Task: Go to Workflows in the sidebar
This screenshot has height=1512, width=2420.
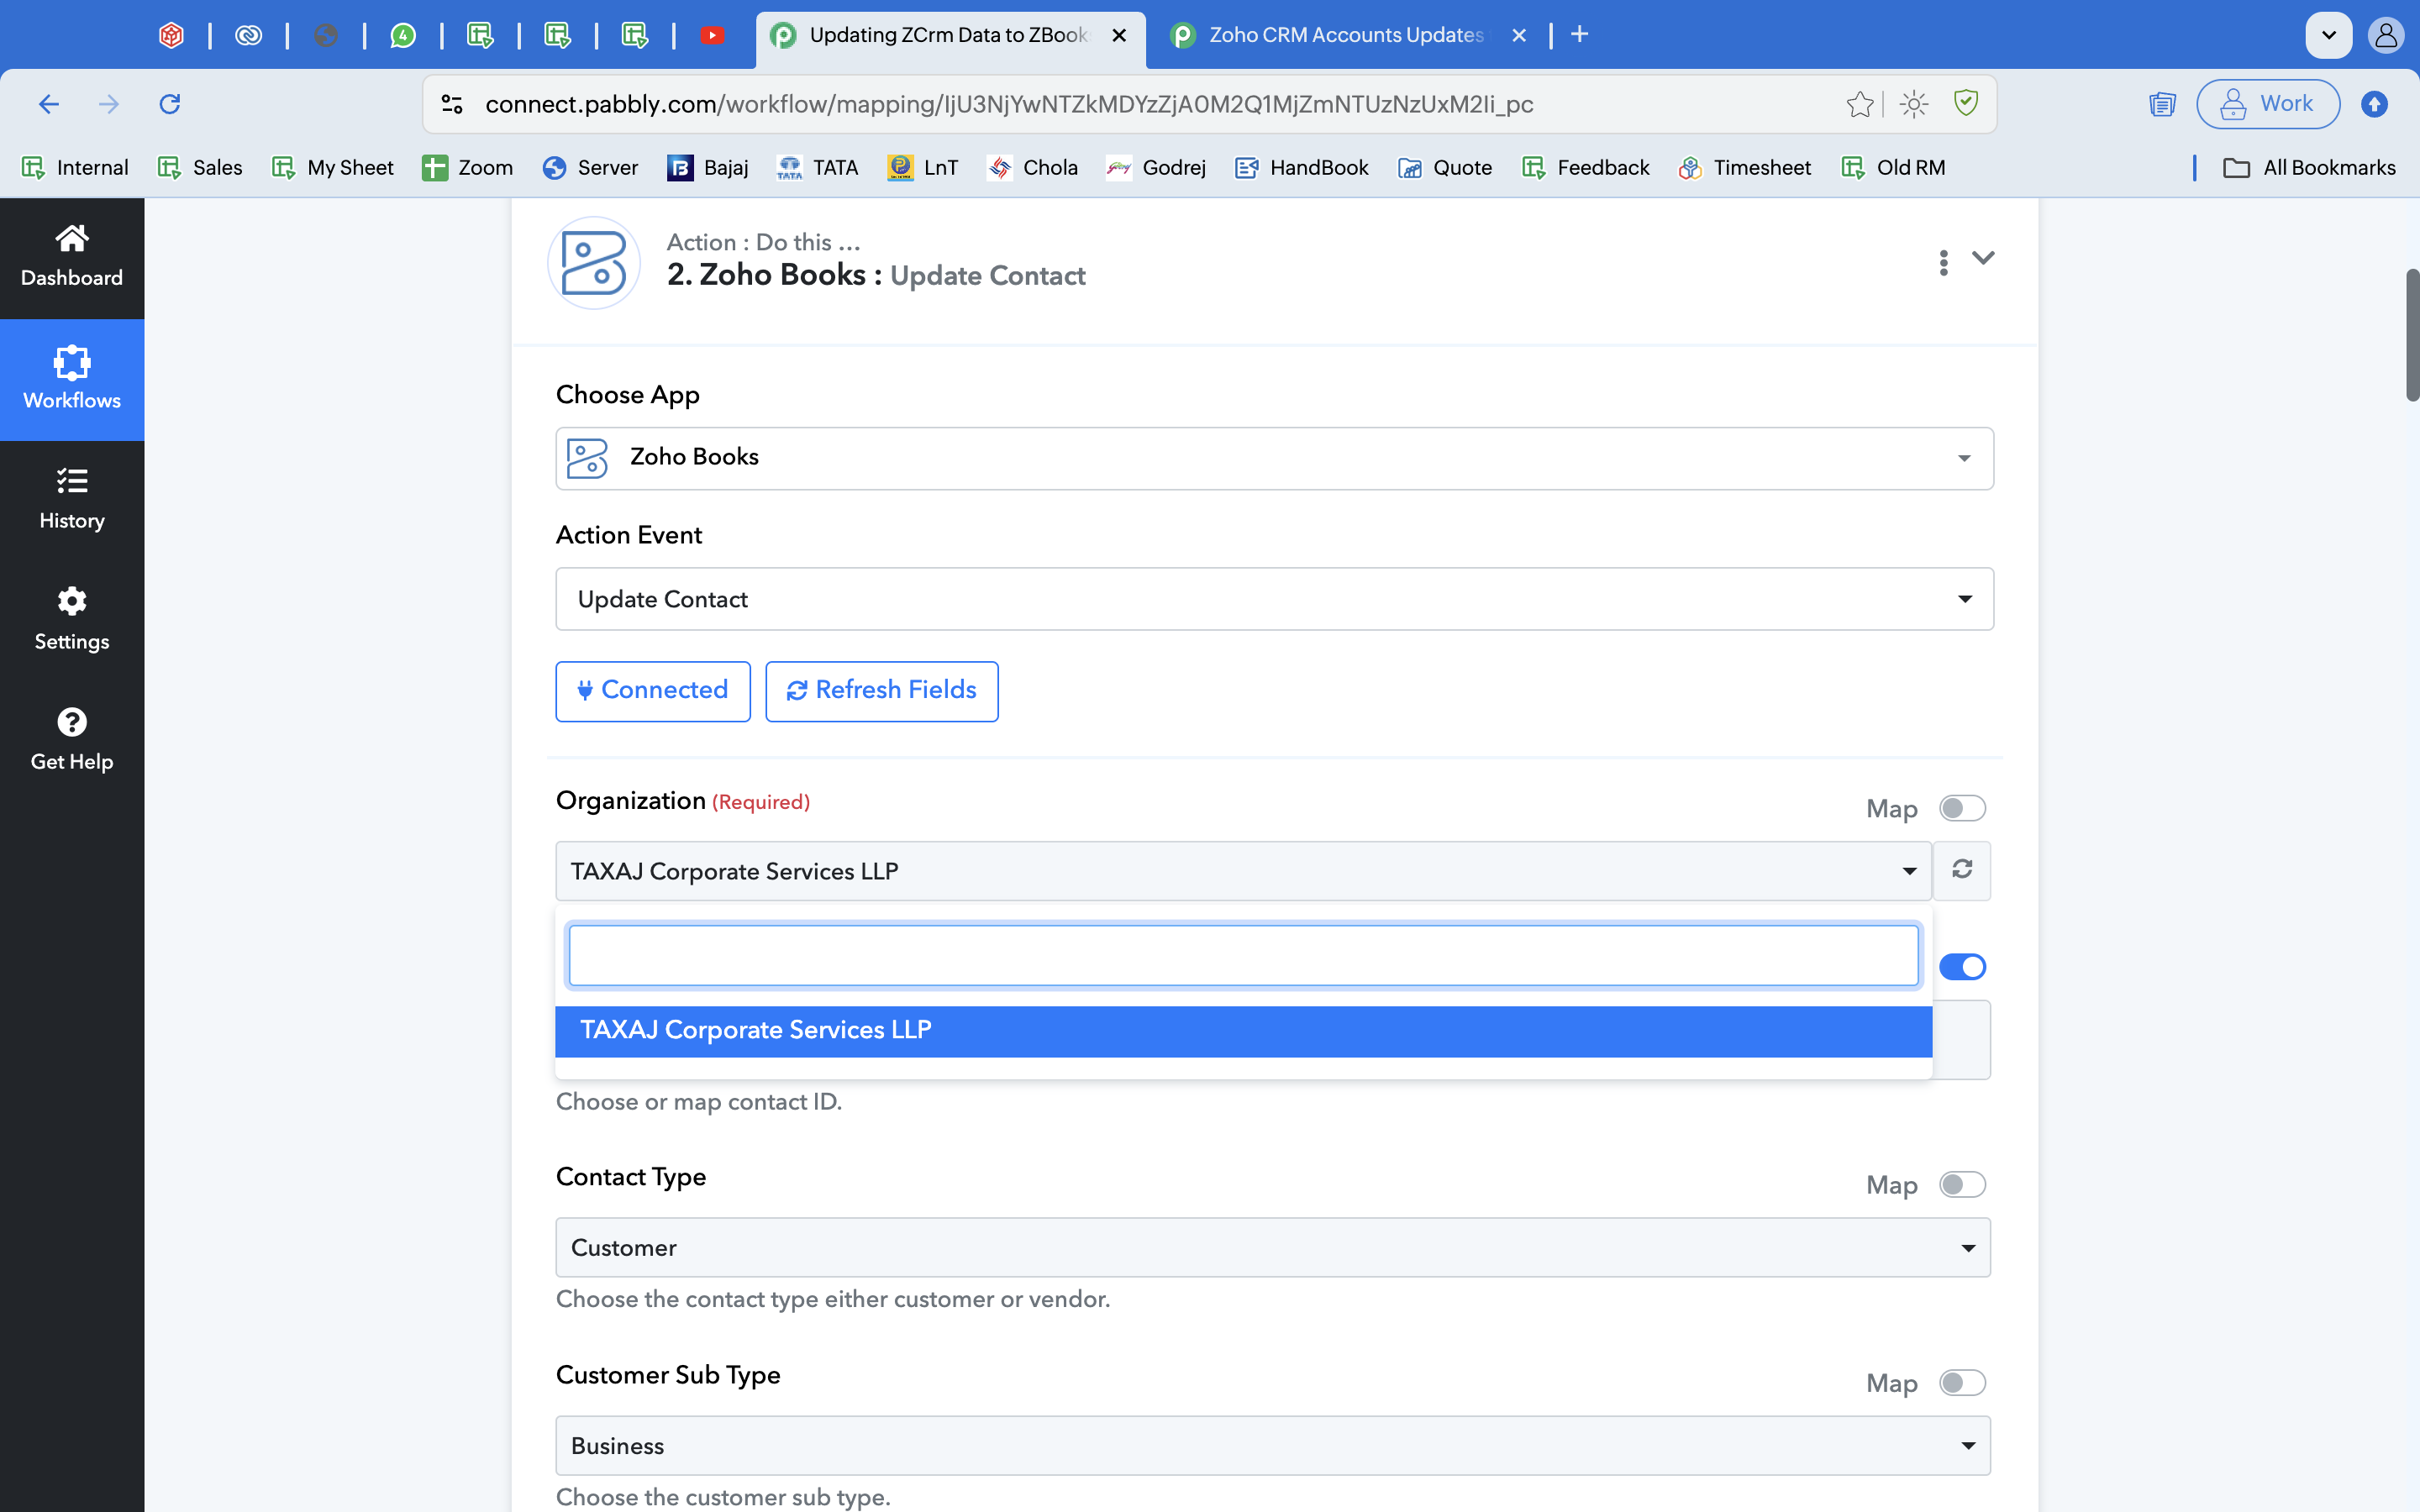Action: coord(72,379)
